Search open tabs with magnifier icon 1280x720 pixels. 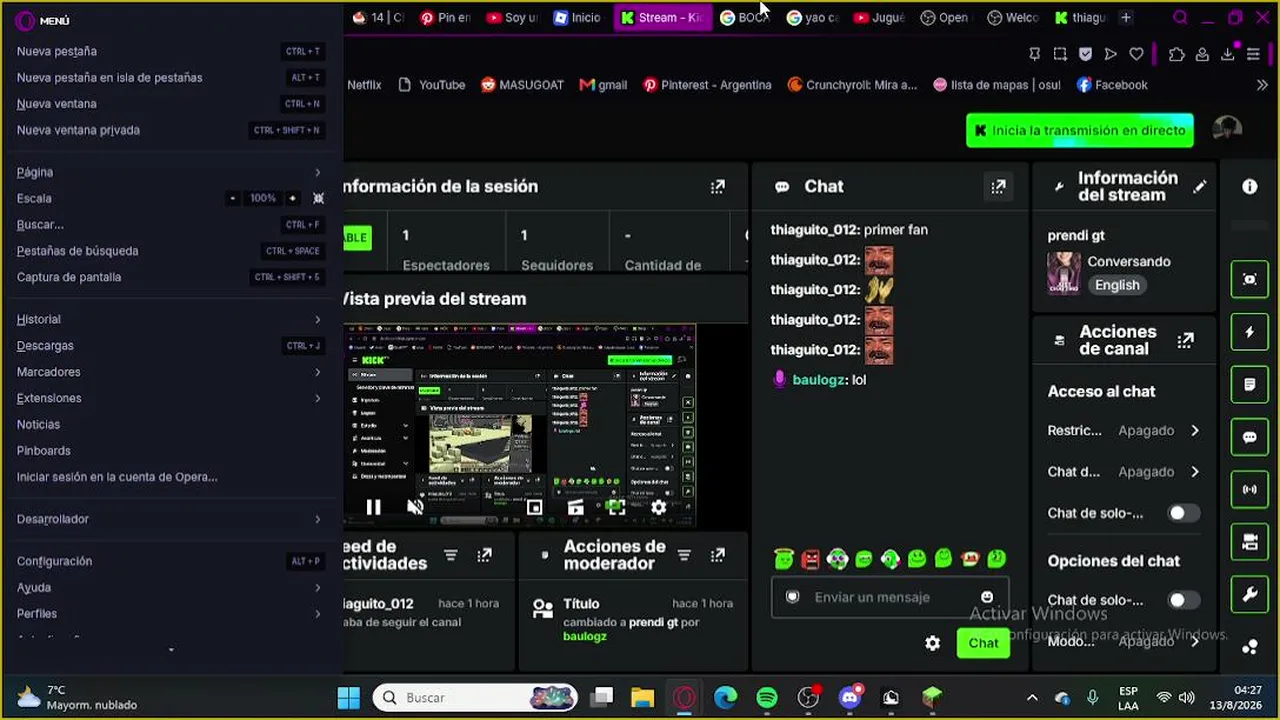1180,17
